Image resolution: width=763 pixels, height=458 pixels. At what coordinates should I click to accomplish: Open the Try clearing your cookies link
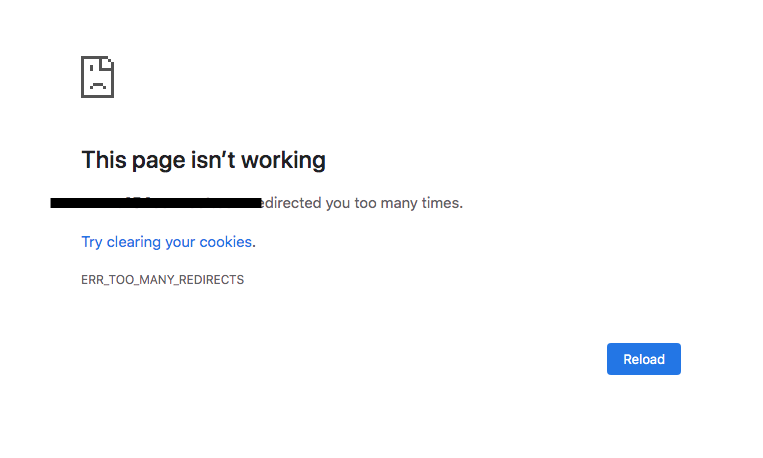[166, 242]
